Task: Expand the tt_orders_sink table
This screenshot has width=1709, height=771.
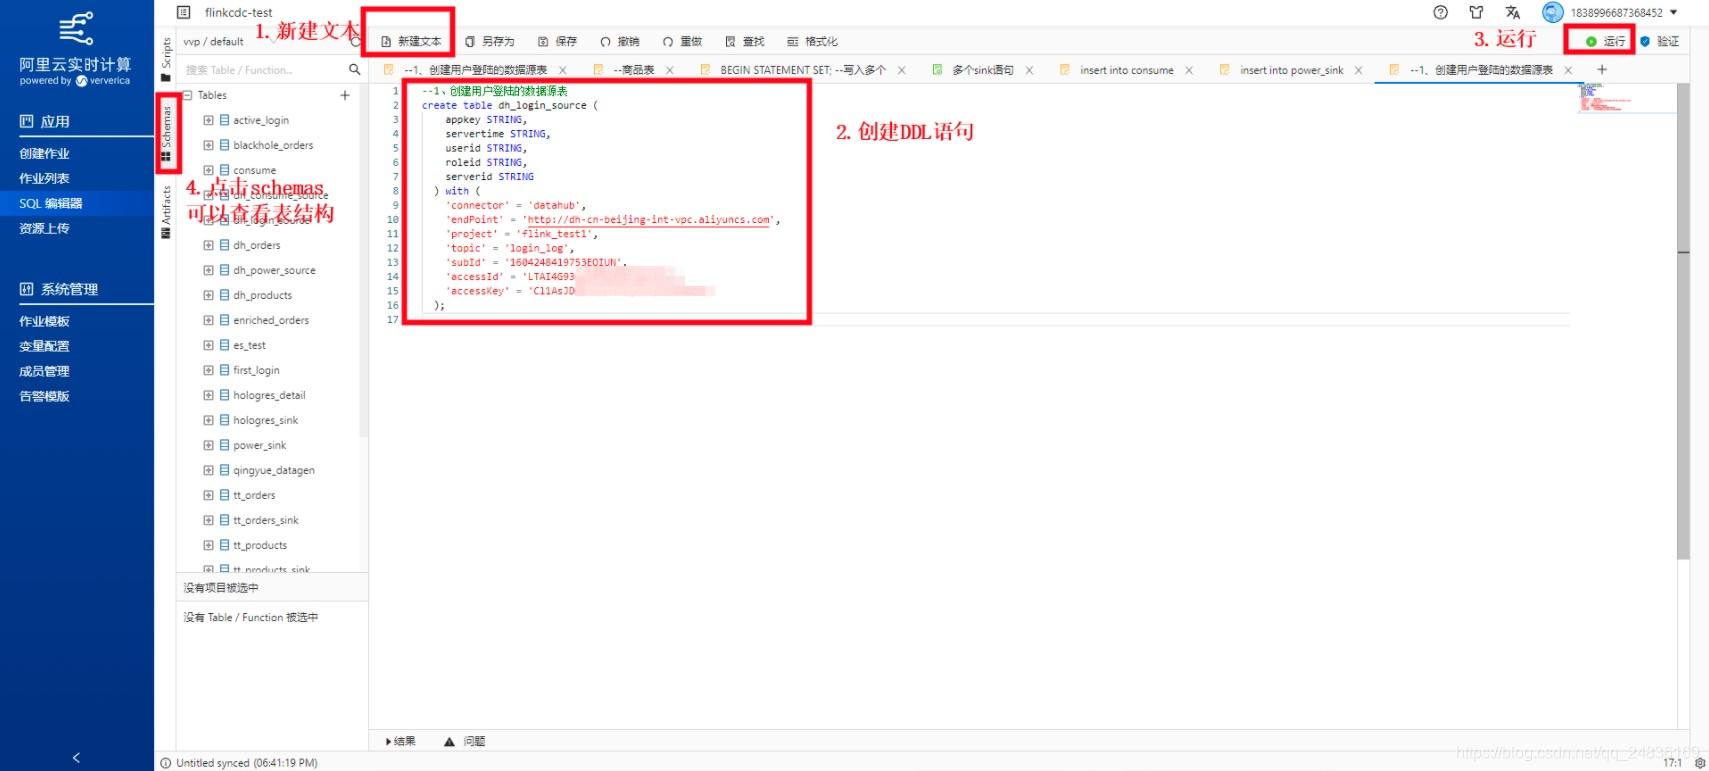Action: click(208, 520)
